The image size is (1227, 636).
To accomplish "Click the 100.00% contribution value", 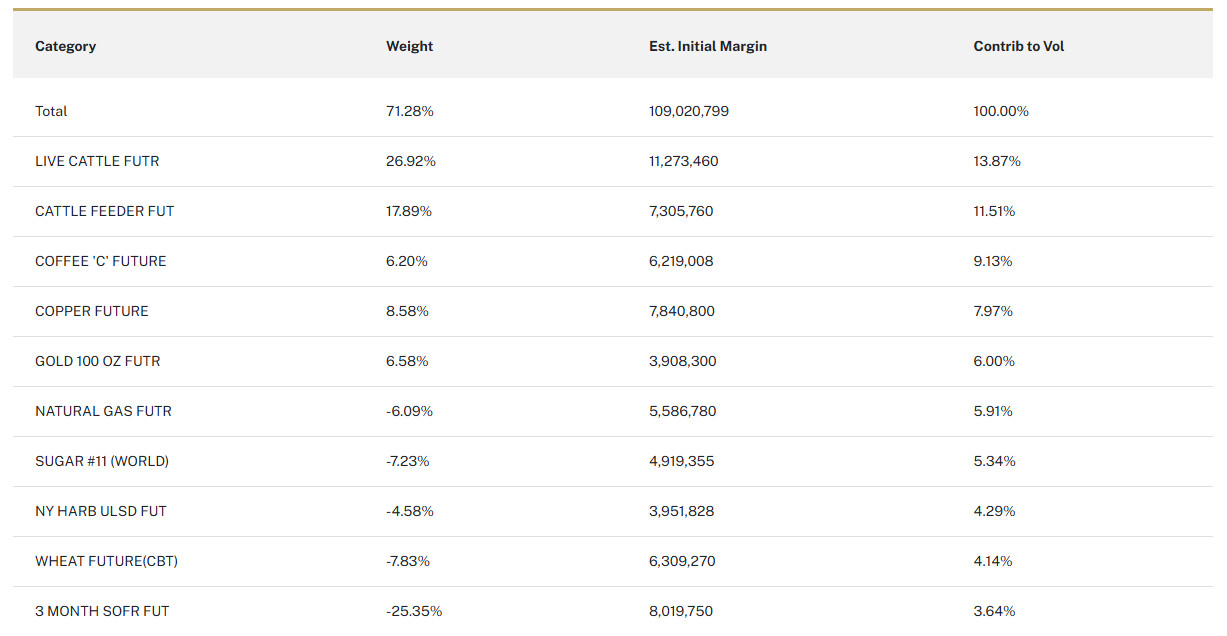I will tap(1000, 111).
